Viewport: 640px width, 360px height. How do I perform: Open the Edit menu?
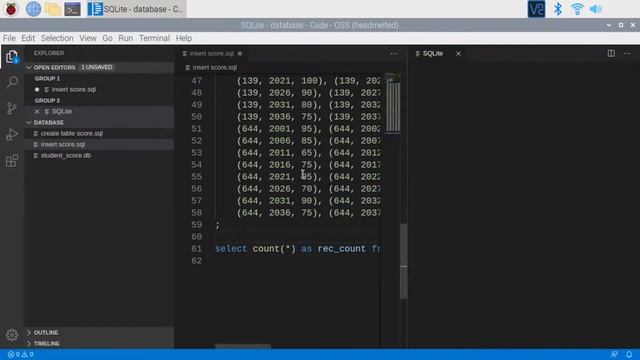[28, 38]
